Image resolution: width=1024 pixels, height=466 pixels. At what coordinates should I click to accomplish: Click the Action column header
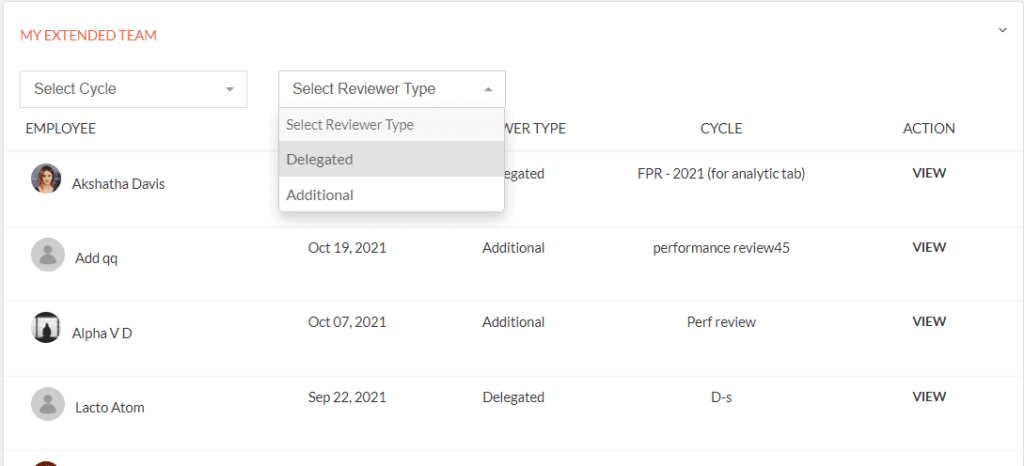pos(929,129)
